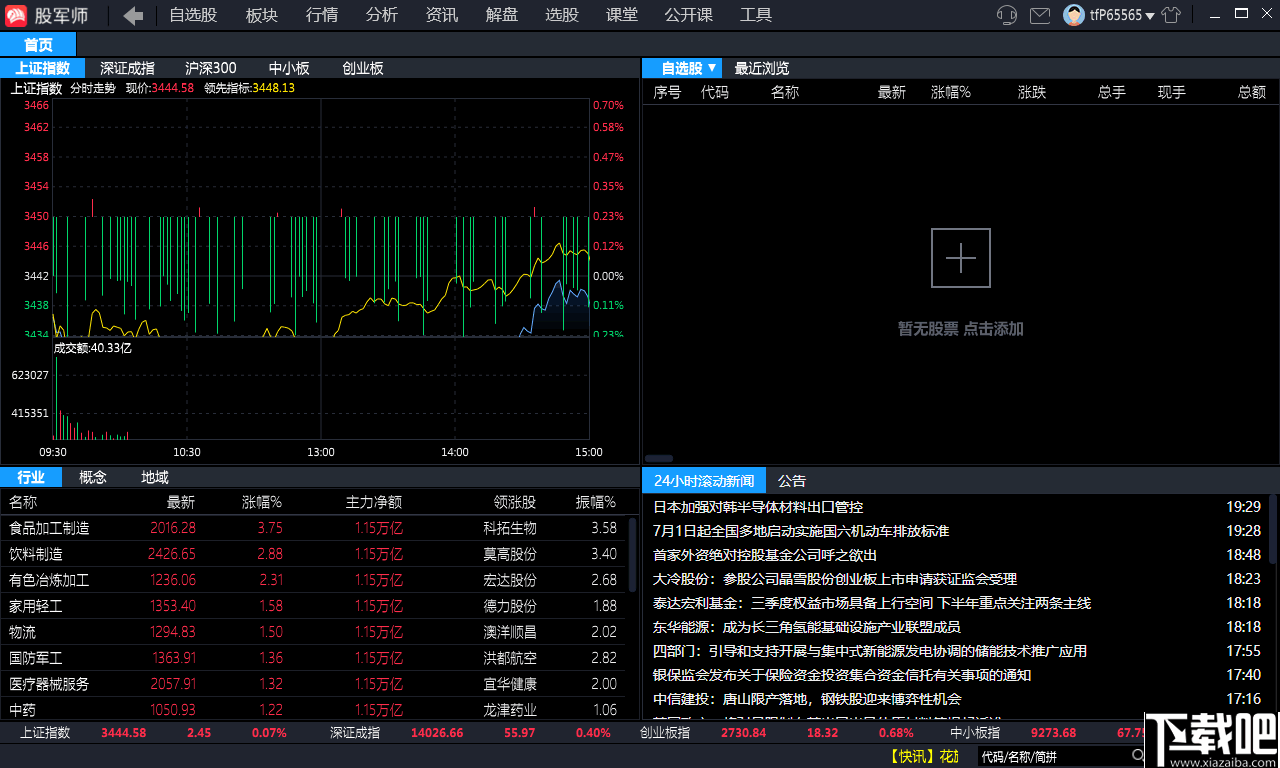Select the 首页 tab
The image size is (1280, 768).
click(x=38, y=45)
